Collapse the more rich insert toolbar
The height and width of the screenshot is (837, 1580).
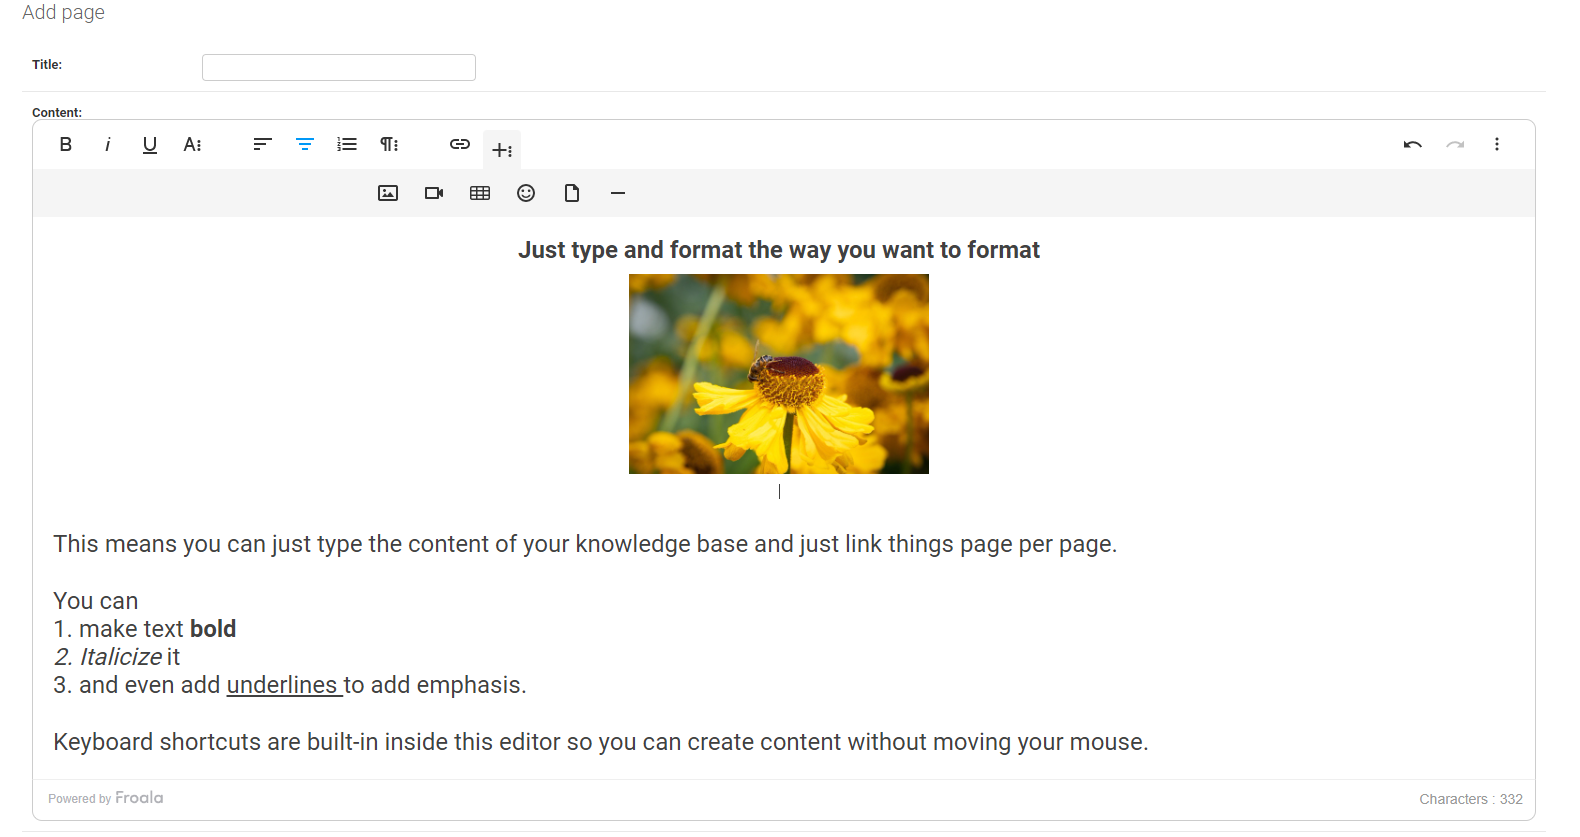502,150
